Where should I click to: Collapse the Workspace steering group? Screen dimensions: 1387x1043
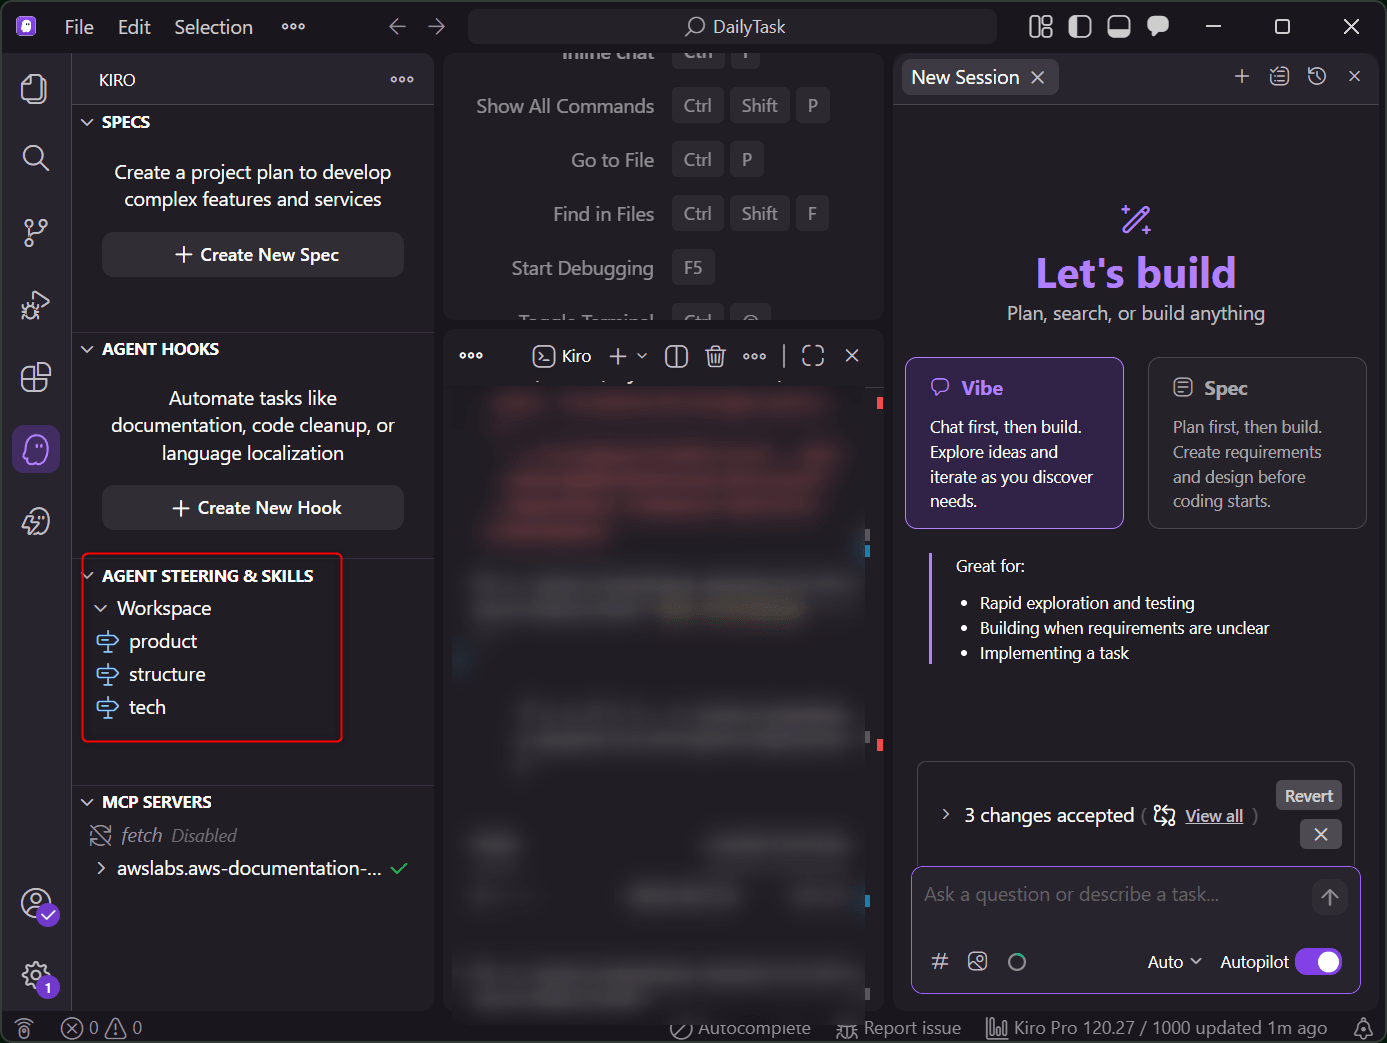click(101, 608)
